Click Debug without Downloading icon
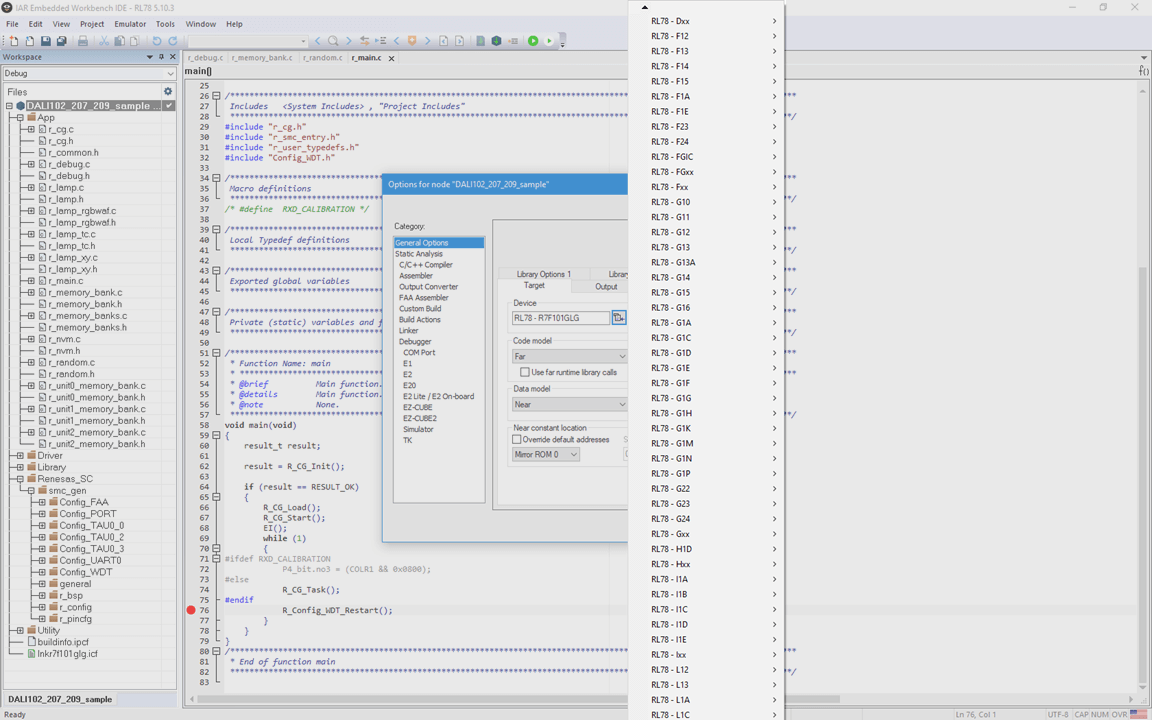1152x720 pixels. click(x=549, y=41)
